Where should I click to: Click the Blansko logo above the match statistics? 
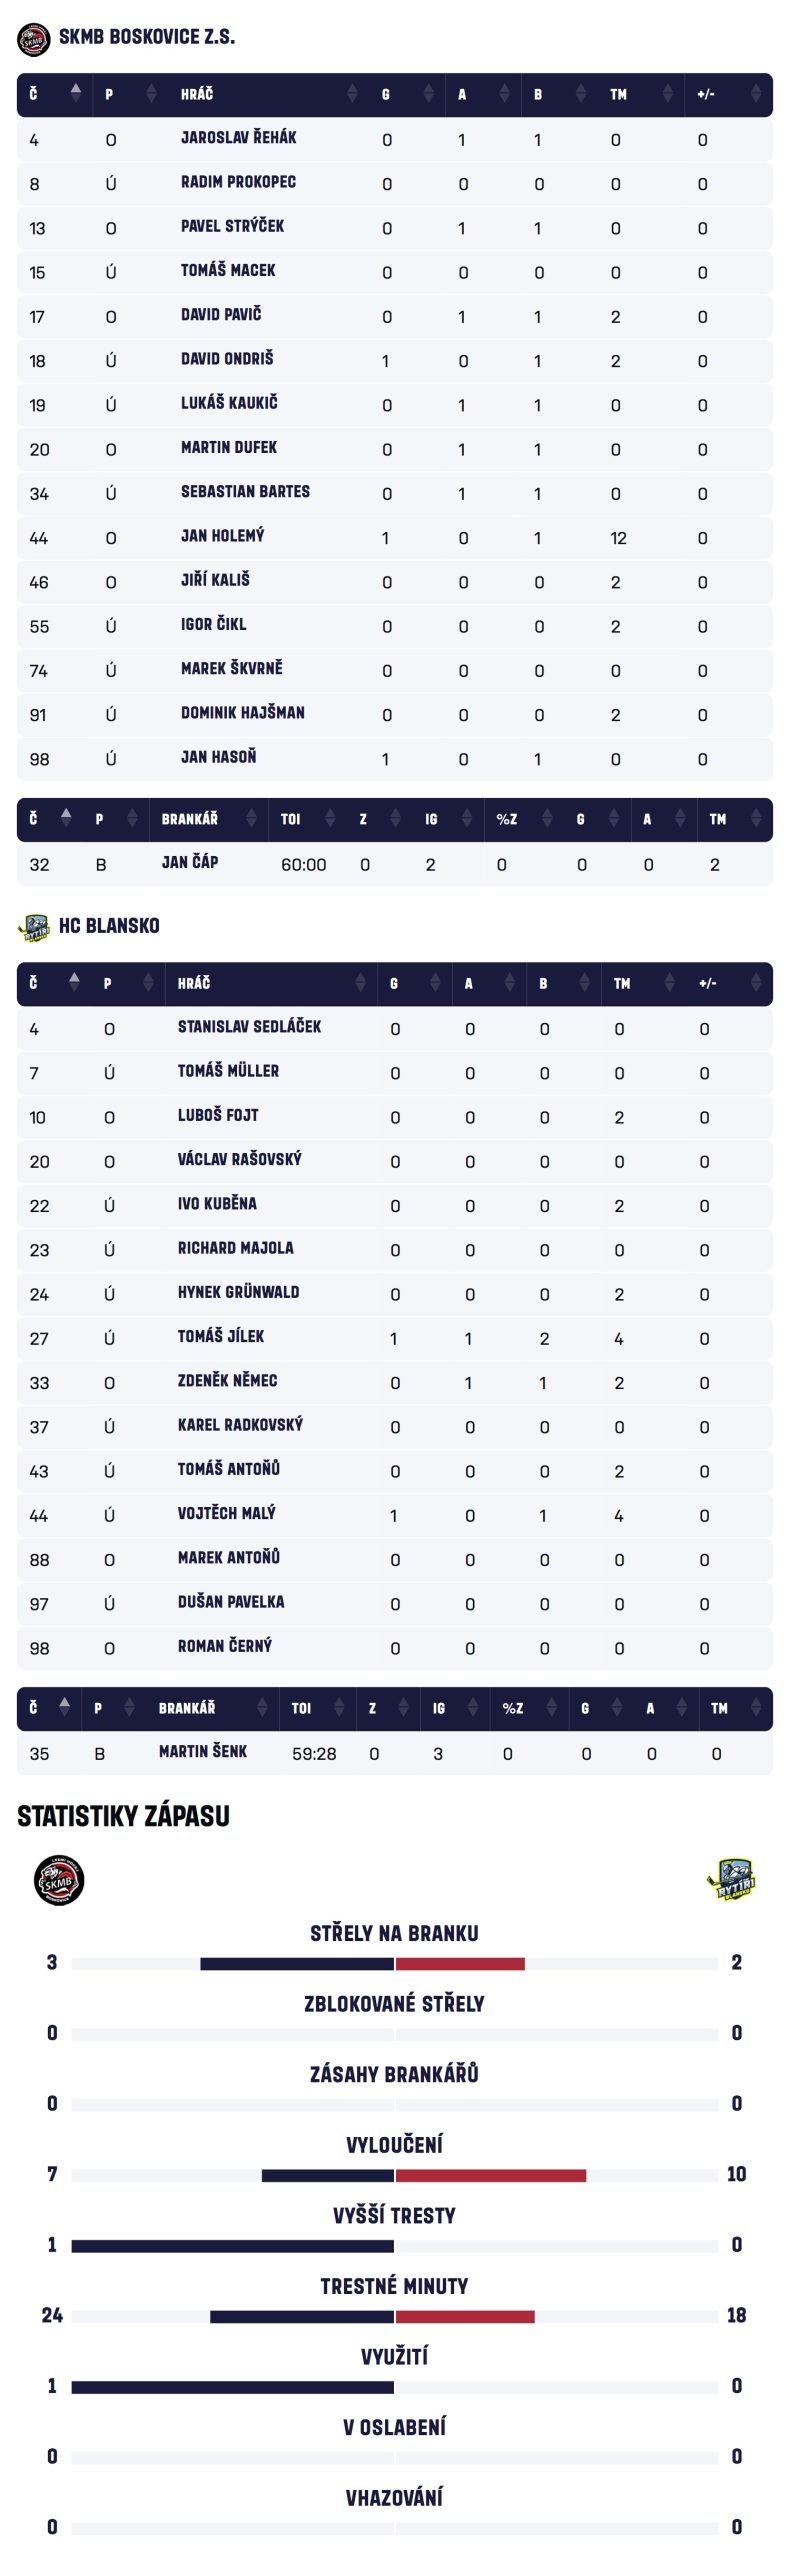tap(732, 1880)
